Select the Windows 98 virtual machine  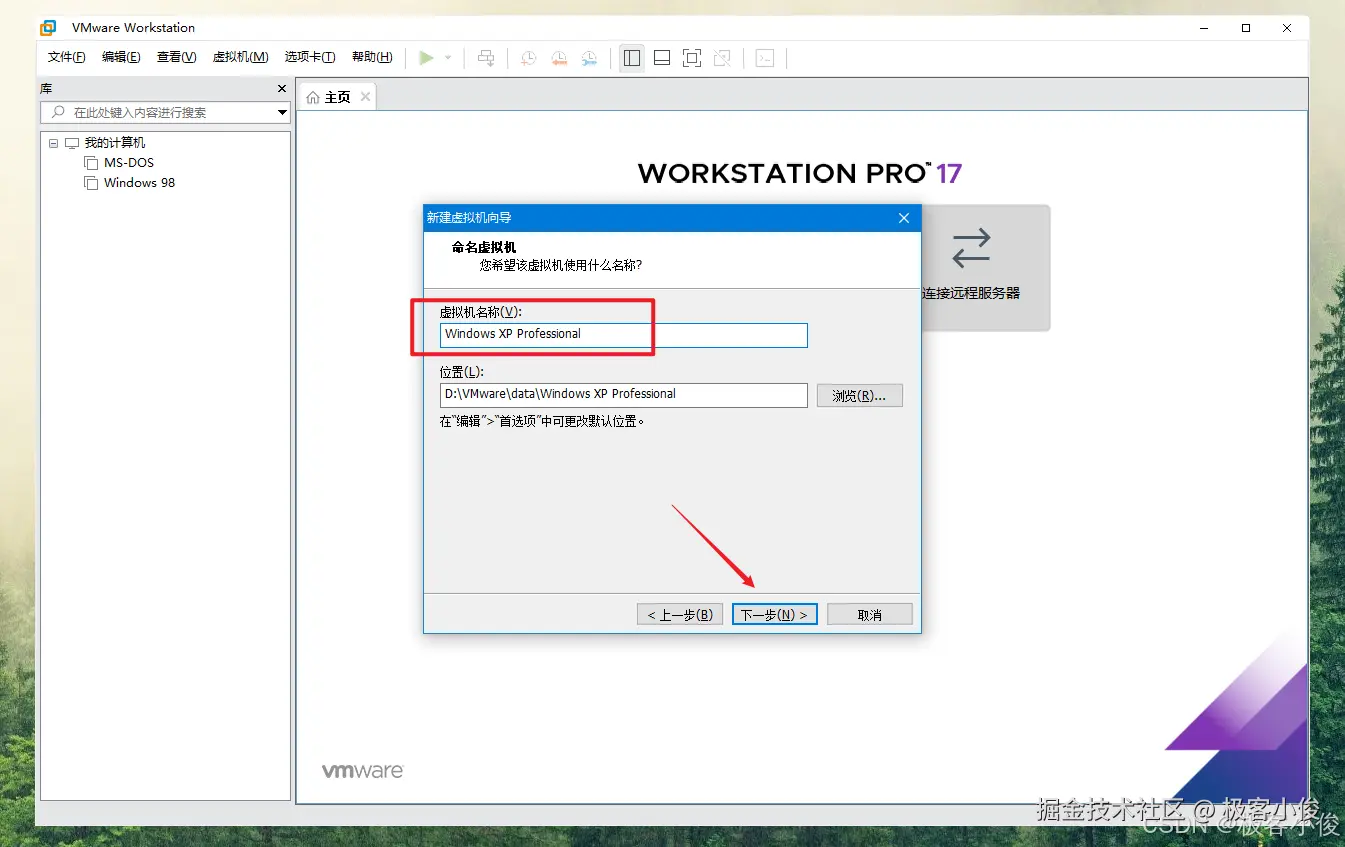139,183
